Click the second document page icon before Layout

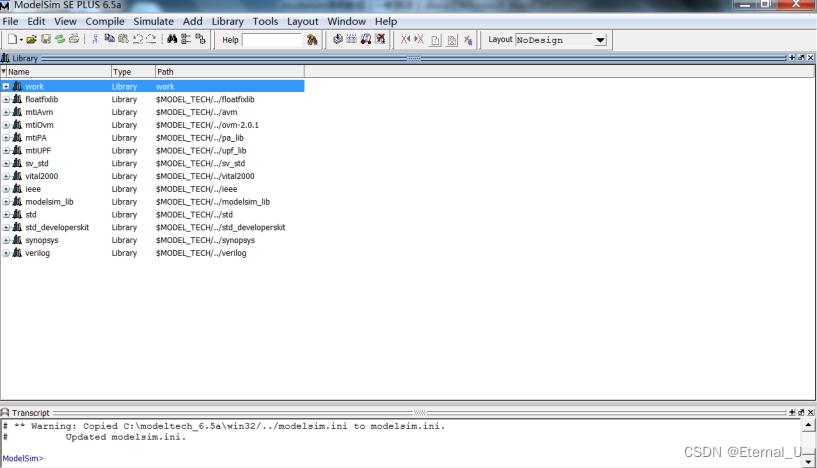pos(452,40)
